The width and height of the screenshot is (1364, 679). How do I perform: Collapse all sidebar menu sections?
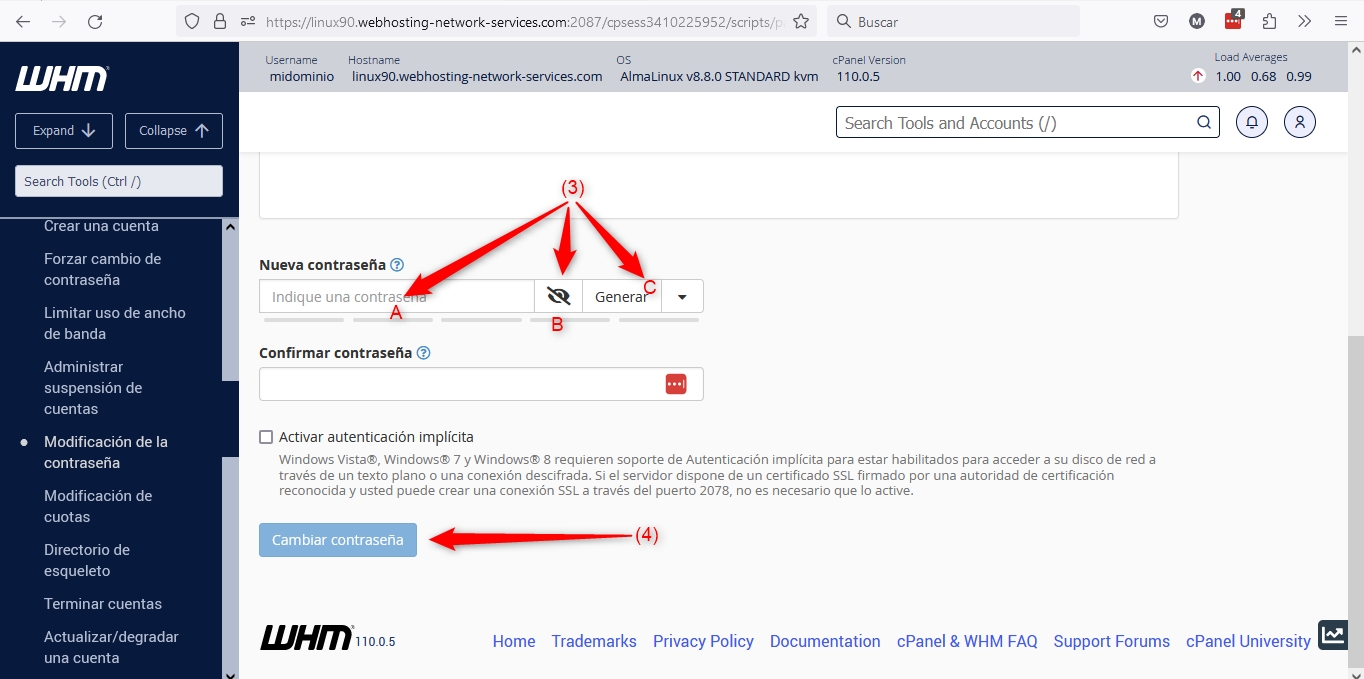(173, 131)
